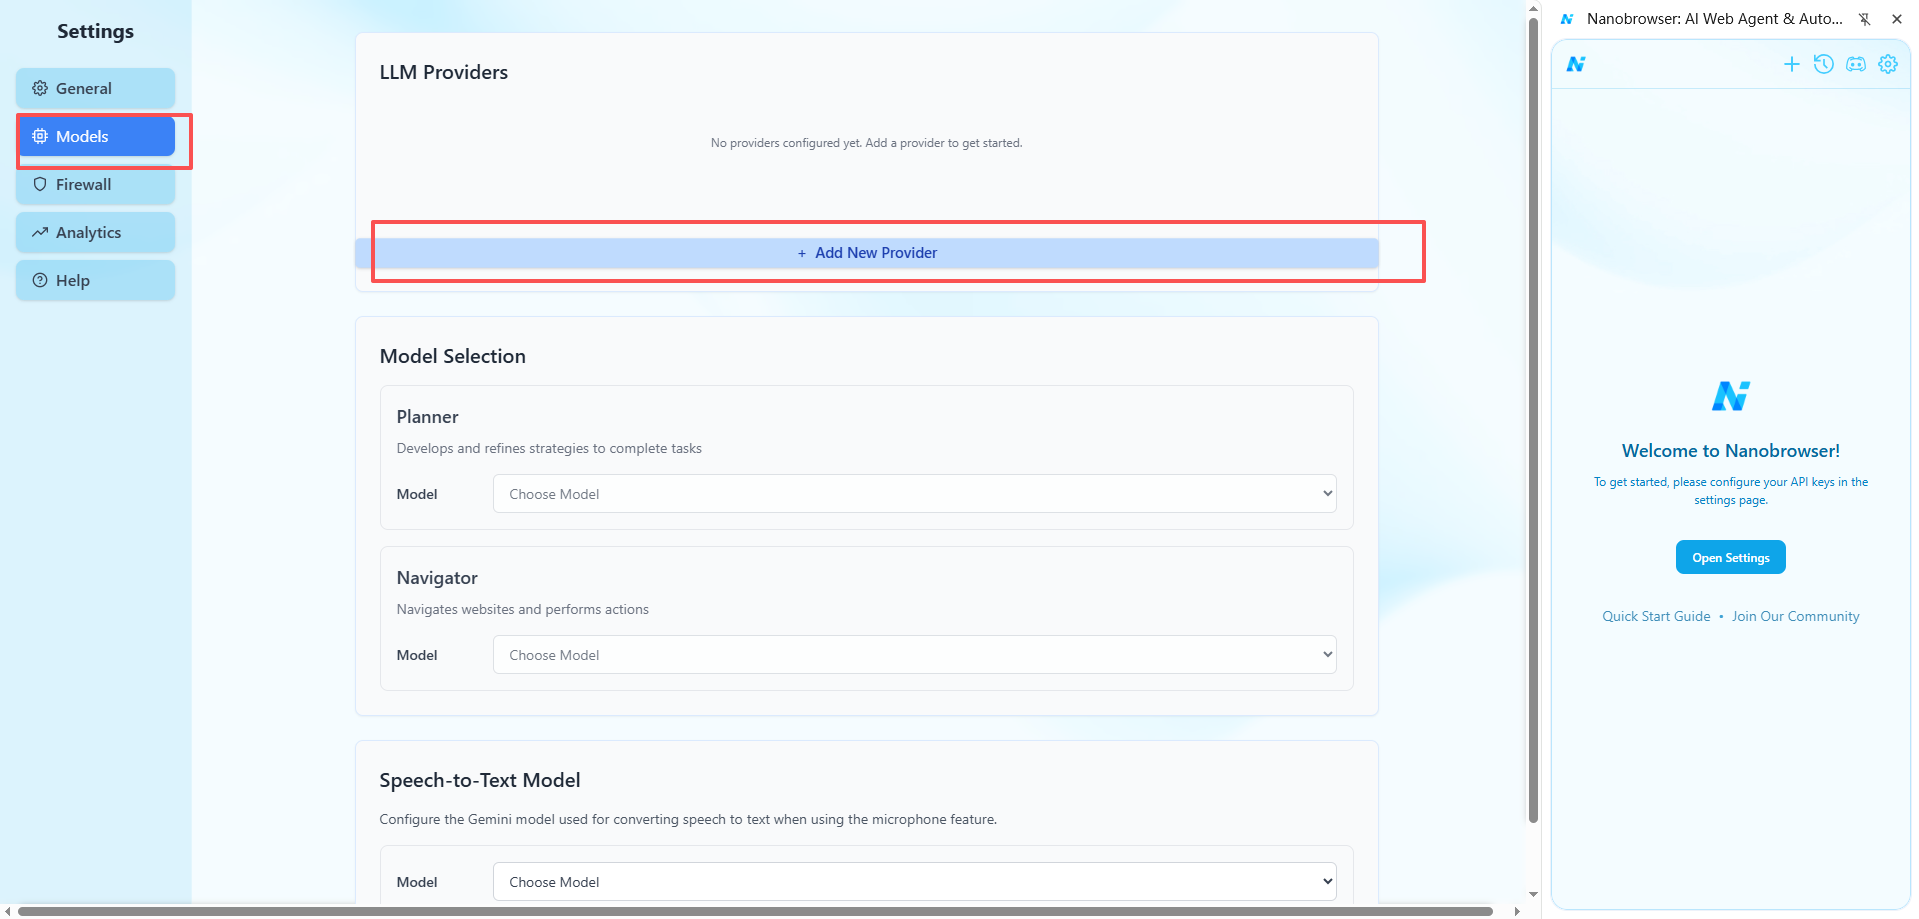Click the Discord community icon
1919x919 pixels.
[1856, 64]
